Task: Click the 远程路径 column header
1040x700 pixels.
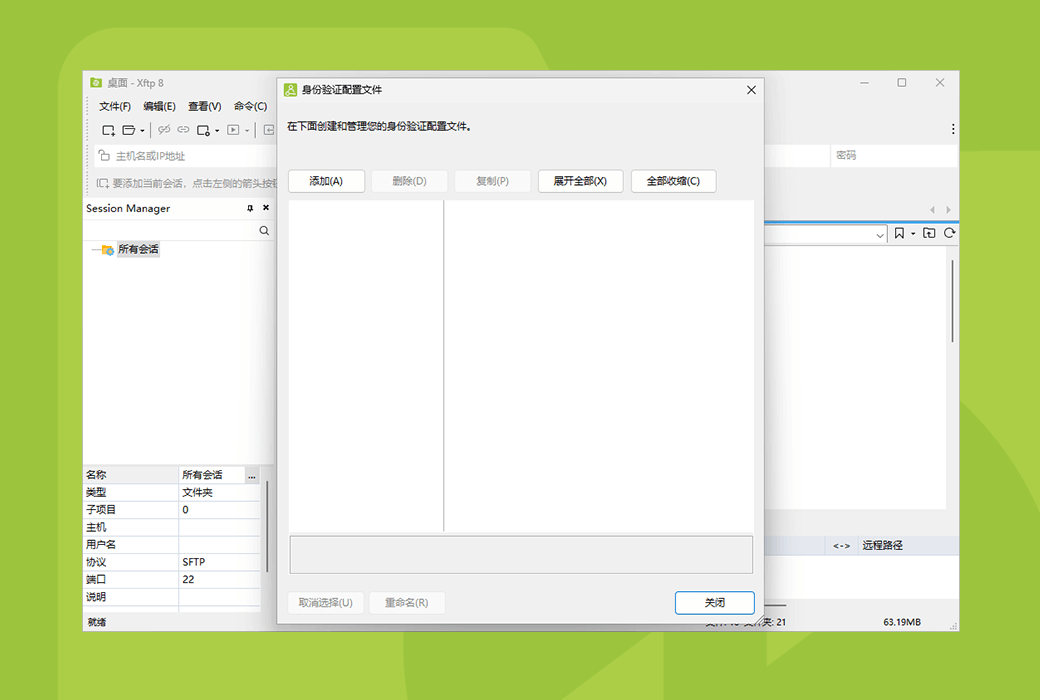Action: click(x=882, y=545)
